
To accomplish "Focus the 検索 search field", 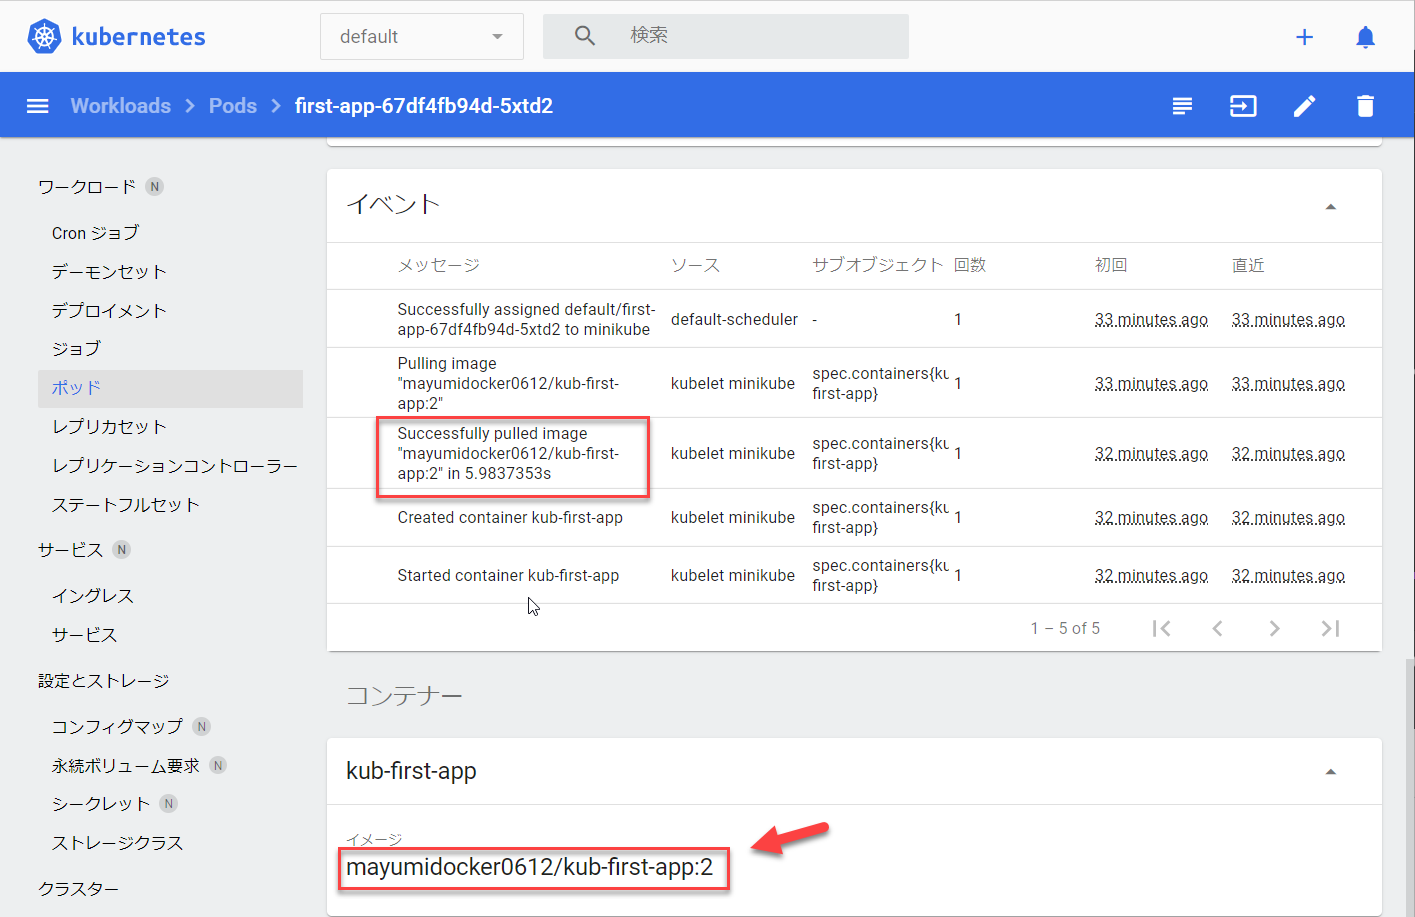I will pyautogui.click(x=726, y=36).
